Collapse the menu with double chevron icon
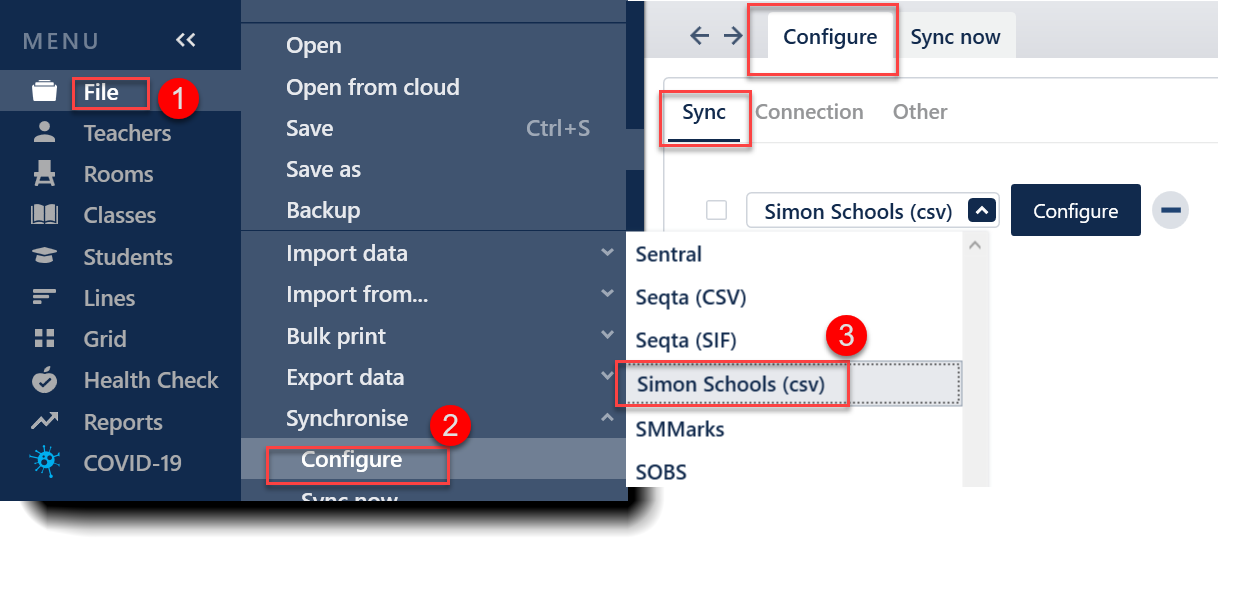Viewport: 1246px width, 597px height. [185, 40]
